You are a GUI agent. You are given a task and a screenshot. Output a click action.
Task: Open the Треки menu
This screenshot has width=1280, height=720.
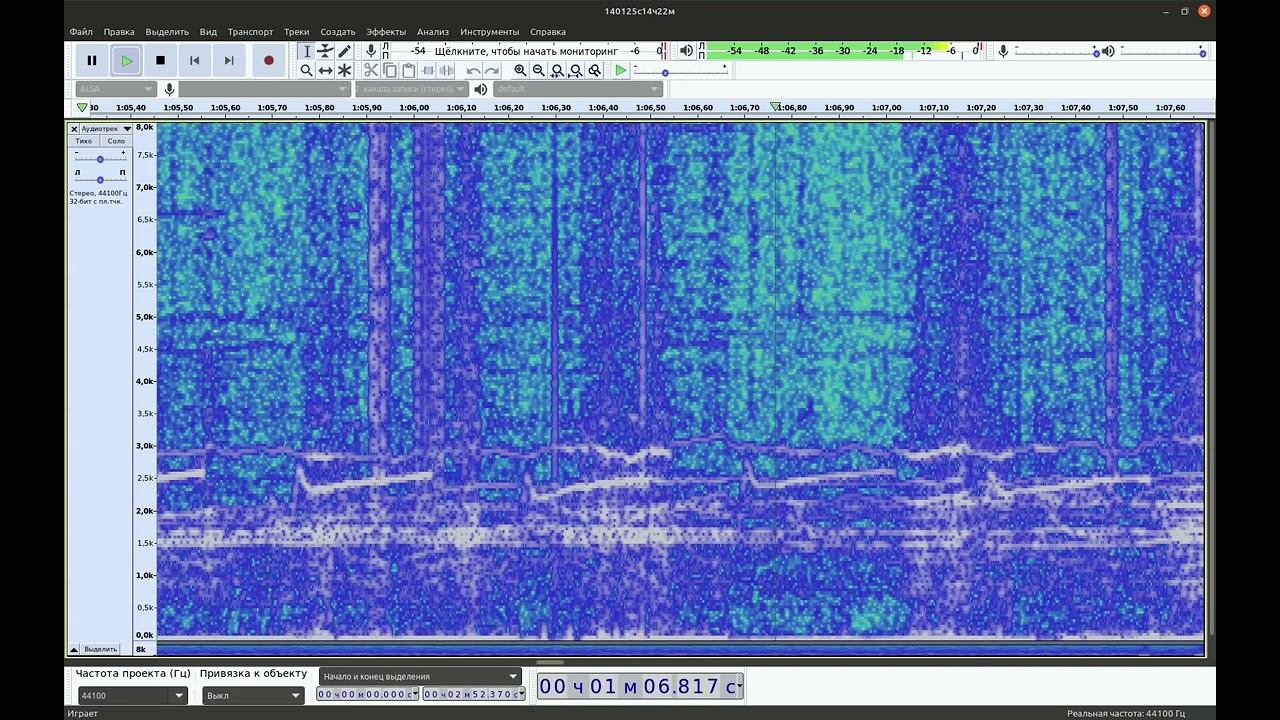coord(296,32)
